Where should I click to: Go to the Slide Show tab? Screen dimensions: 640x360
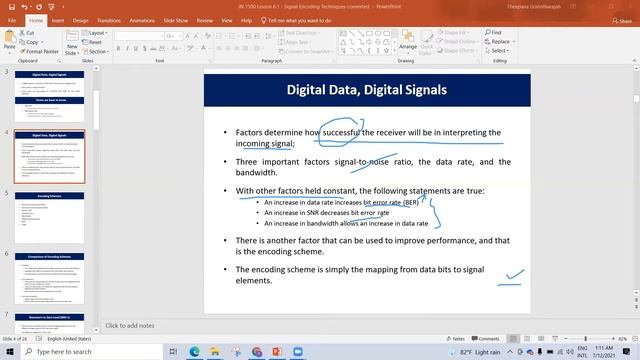pos(176,20)
